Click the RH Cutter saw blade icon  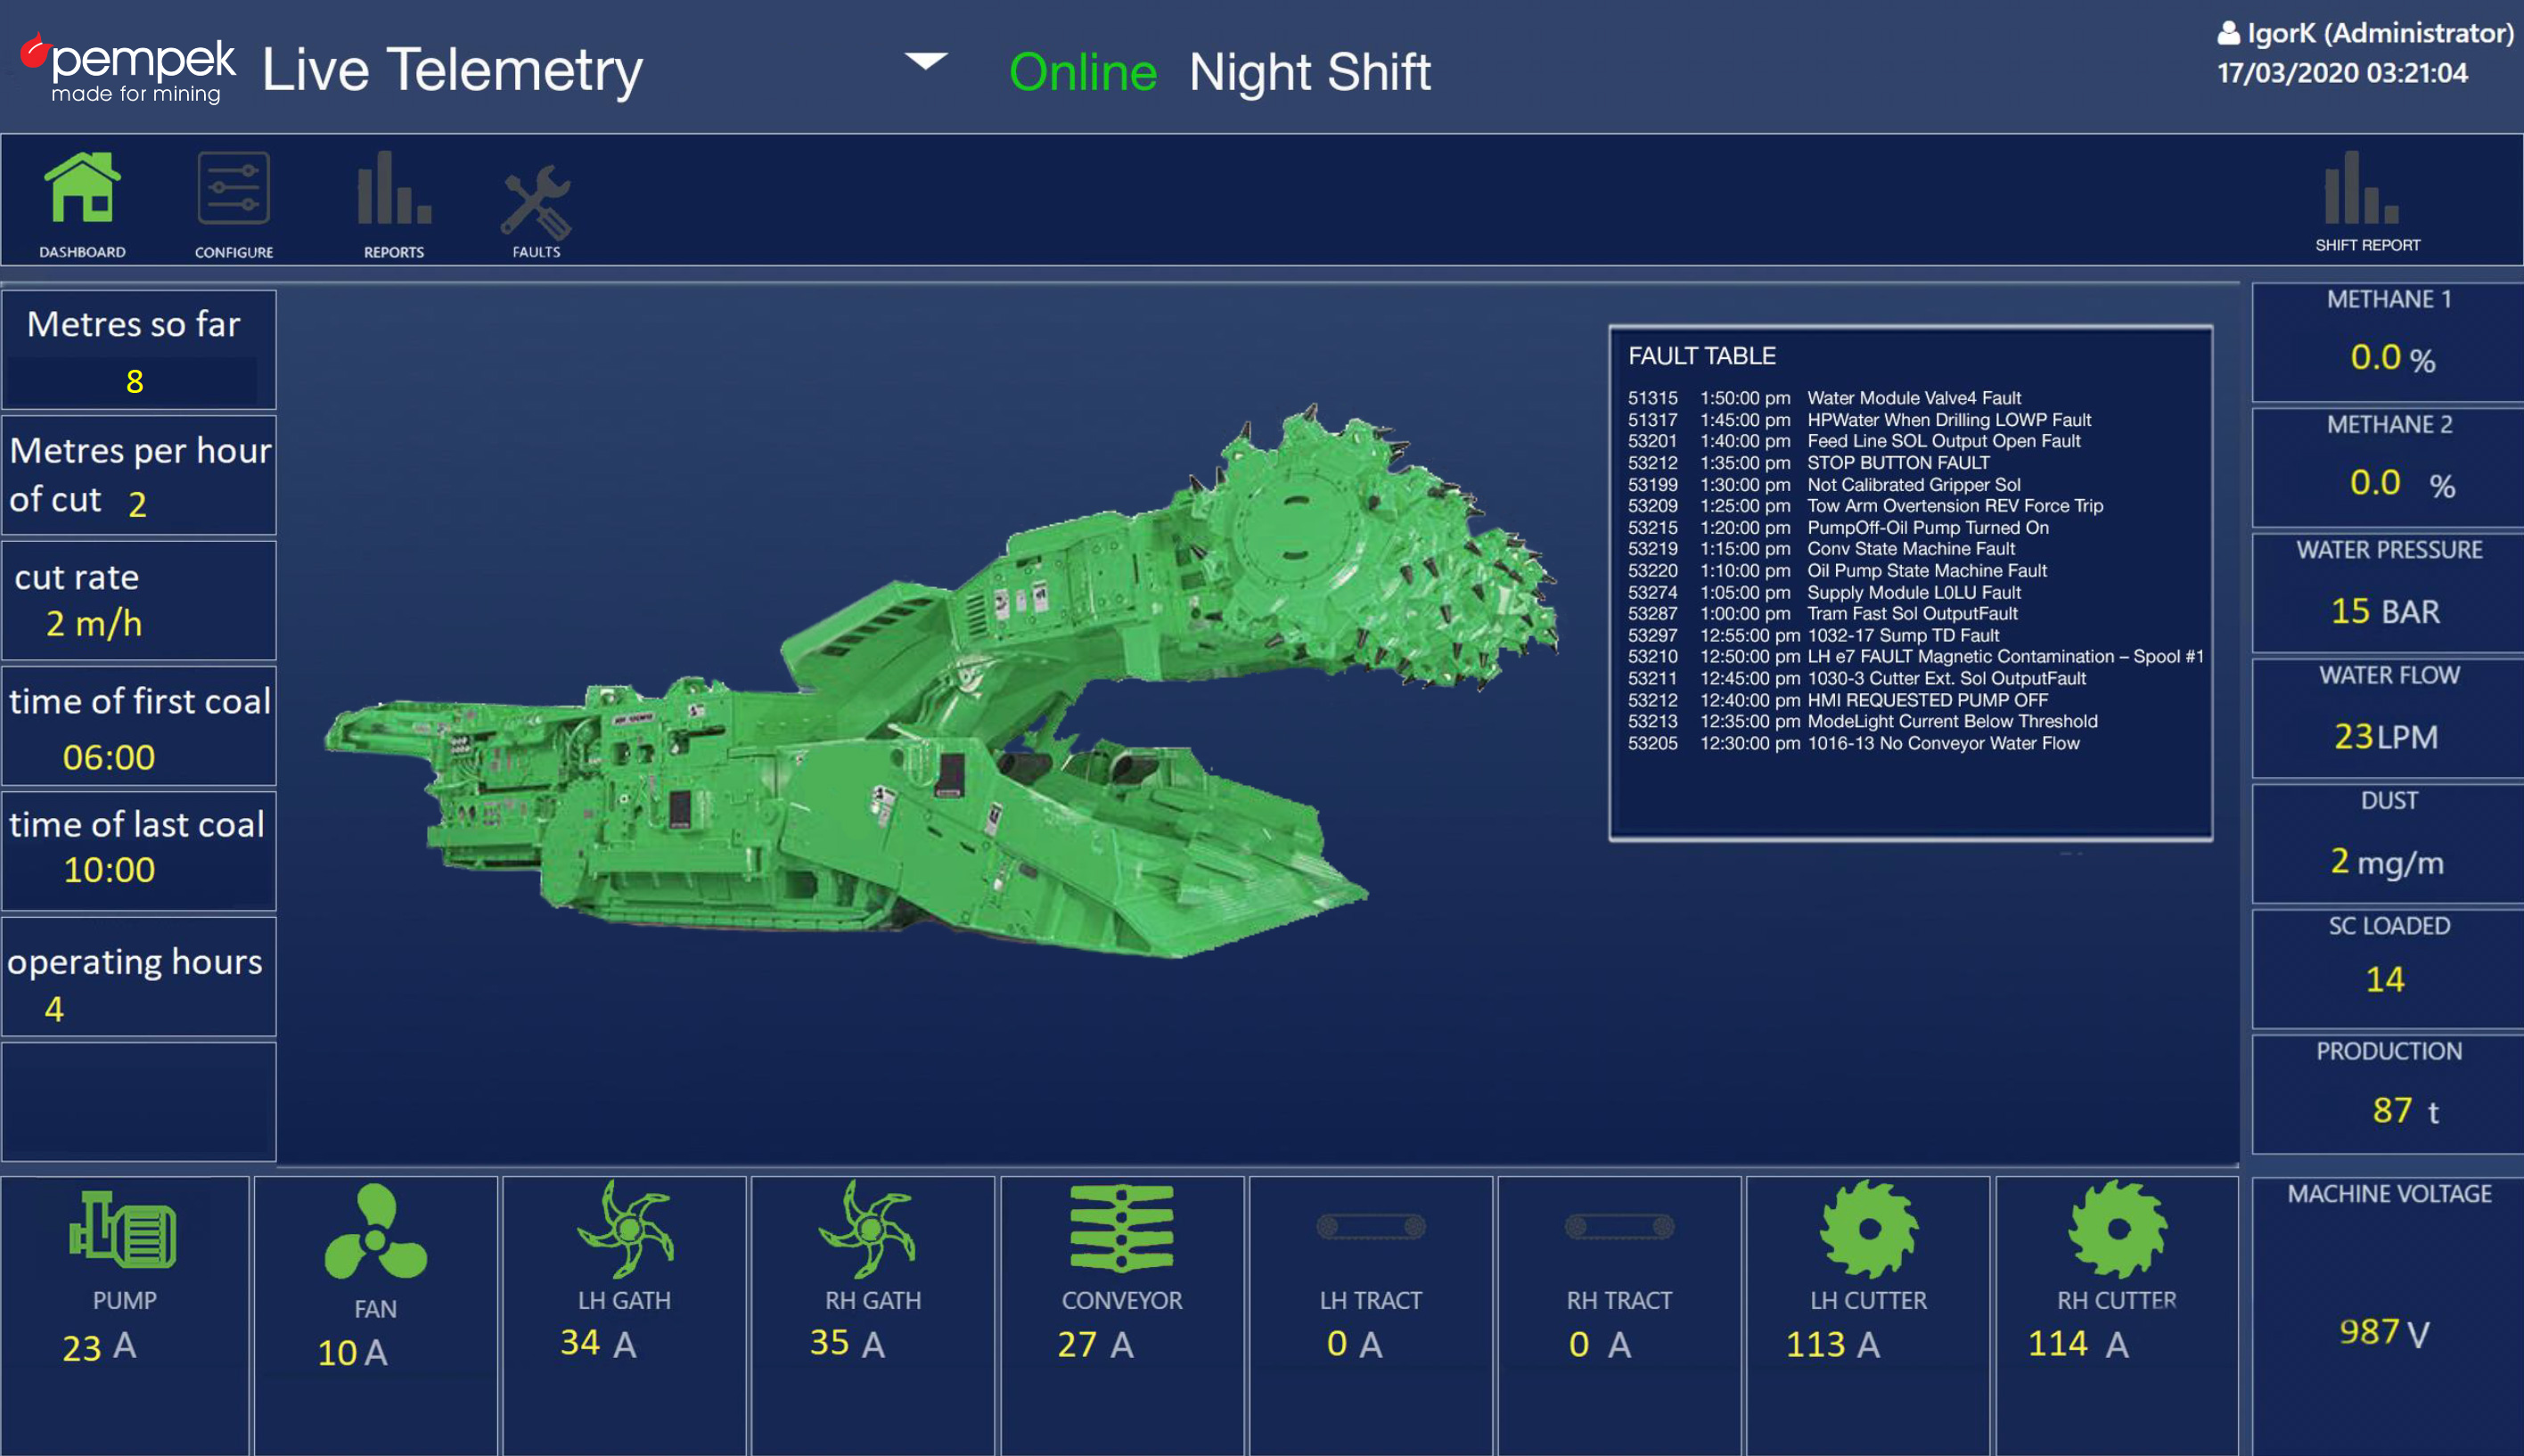[2117, 1228]
